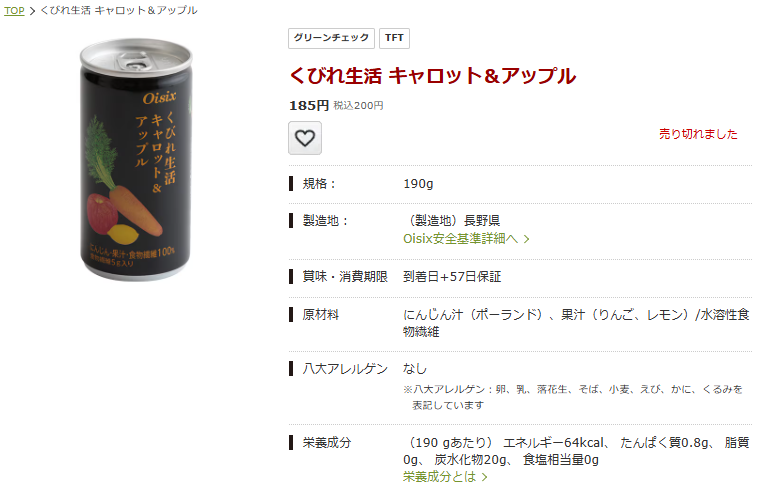This screenshot has width=762, height=488.
Task: Click the breadcrumb arrow separator
Action: click(33, 11)
